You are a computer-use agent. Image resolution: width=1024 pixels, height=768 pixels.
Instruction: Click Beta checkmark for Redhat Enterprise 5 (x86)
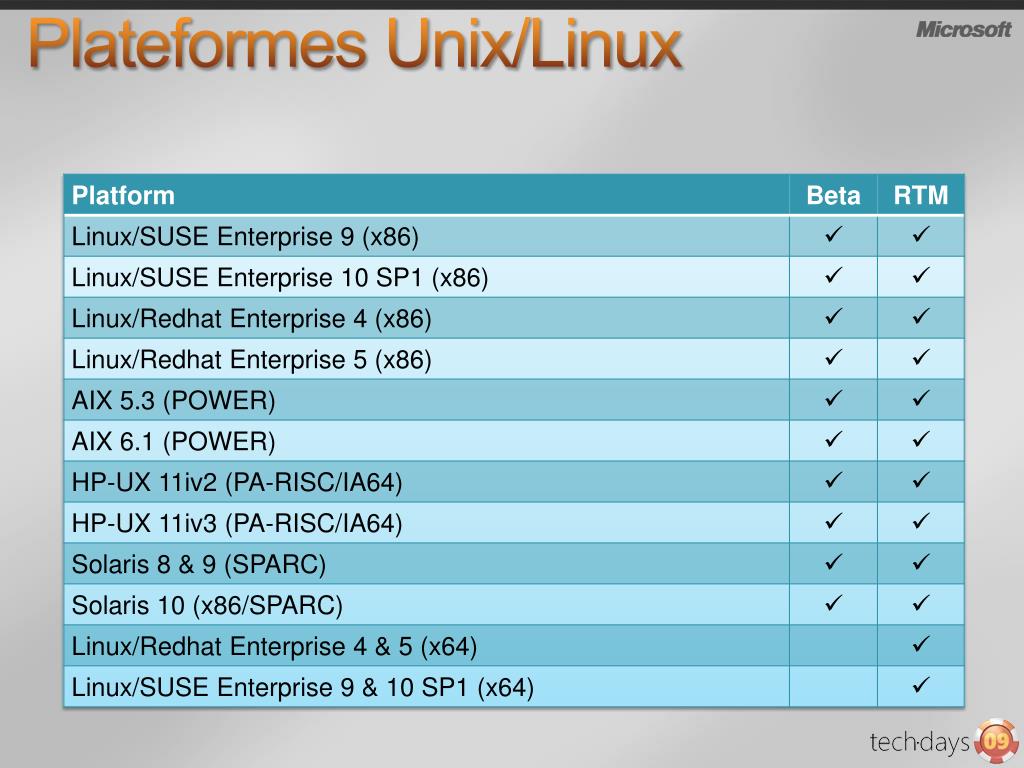833,357
